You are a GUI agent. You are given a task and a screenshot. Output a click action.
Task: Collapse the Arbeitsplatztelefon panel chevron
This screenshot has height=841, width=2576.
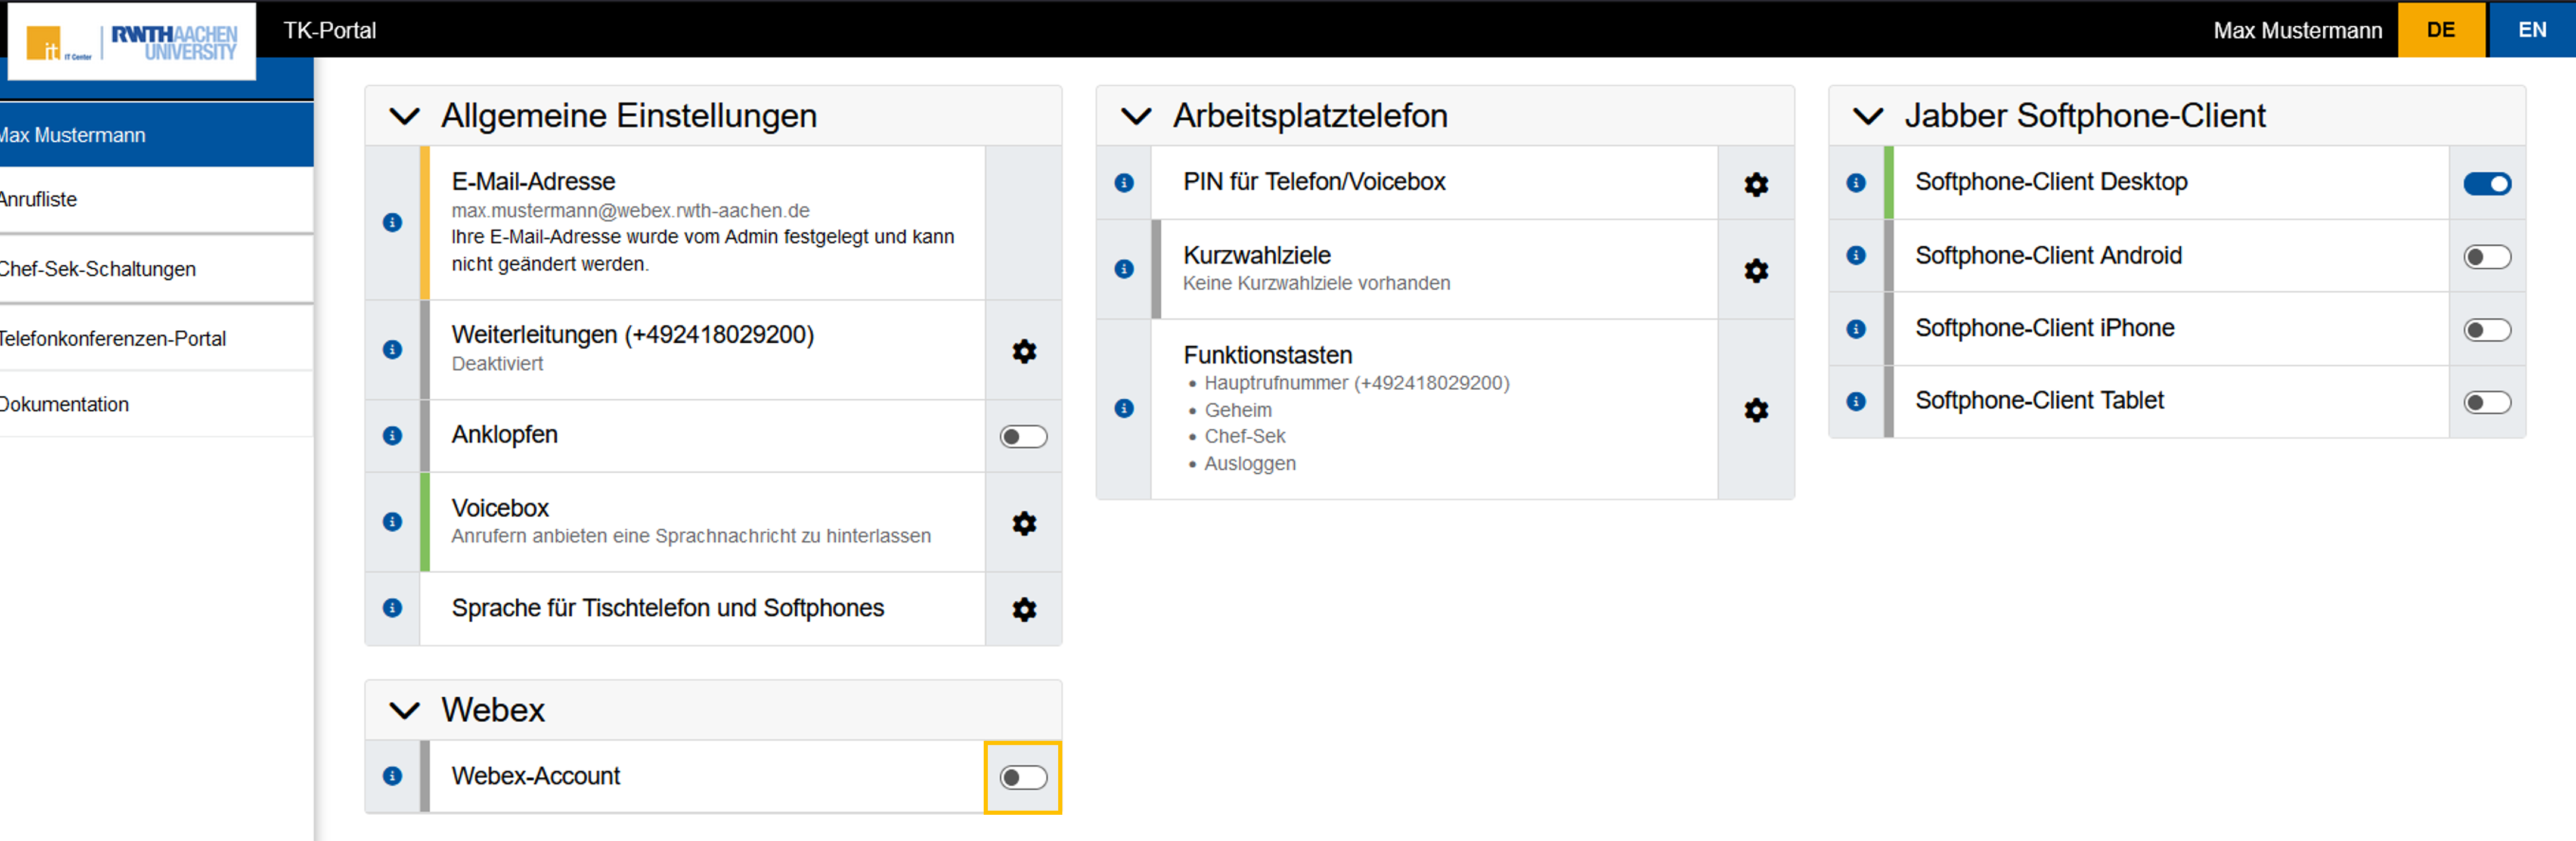(x=1136, y=116)
